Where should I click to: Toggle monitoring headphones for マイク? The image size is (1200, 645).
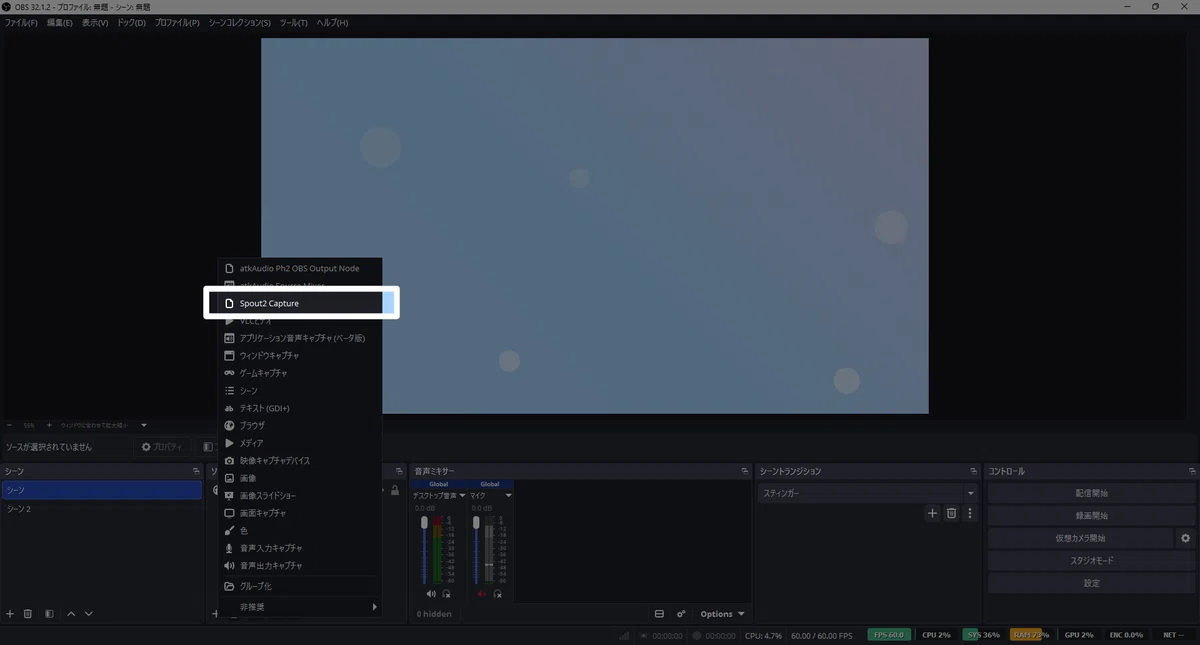click(497, 594)
